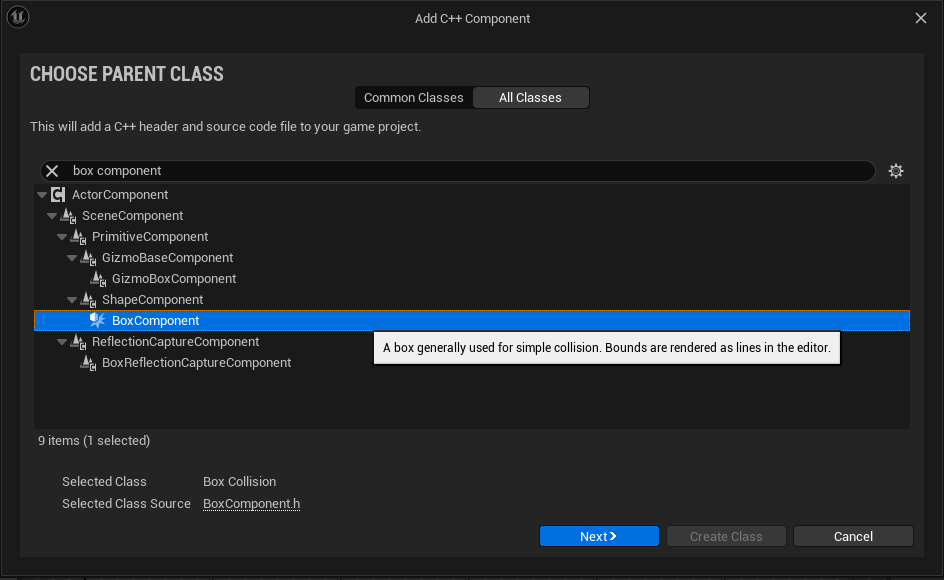This screenshot has width=944, height=580.
Task: Select PrimitiveComponent in the class tree
Action: [150, 237]
